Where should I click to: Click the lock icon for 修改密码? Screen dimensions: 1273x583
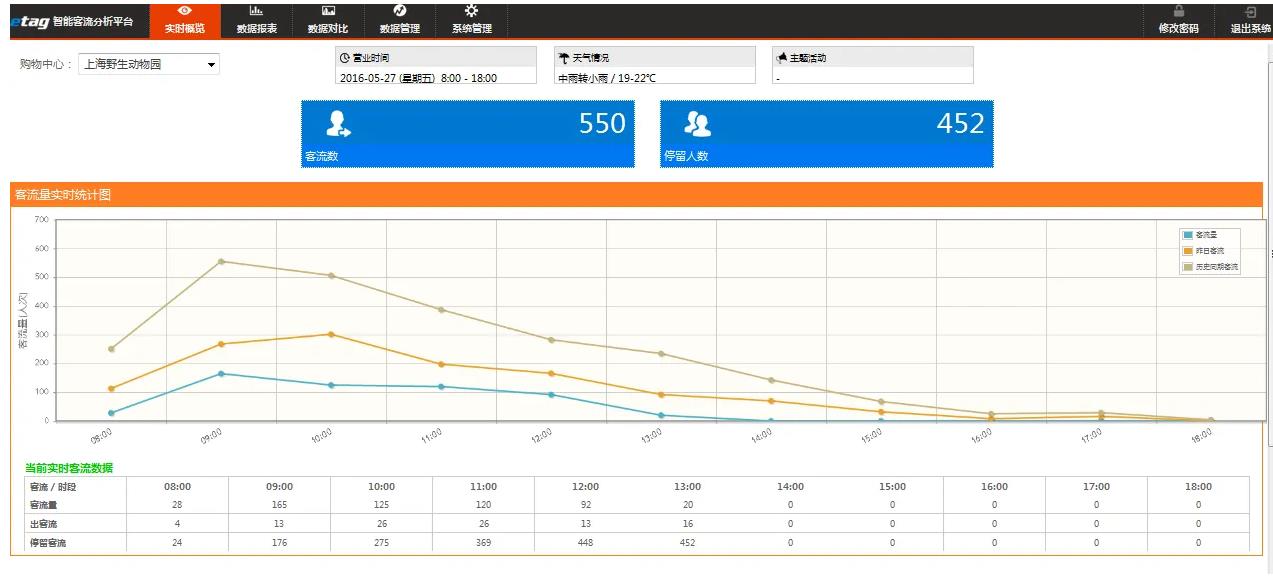(1178, 11)
